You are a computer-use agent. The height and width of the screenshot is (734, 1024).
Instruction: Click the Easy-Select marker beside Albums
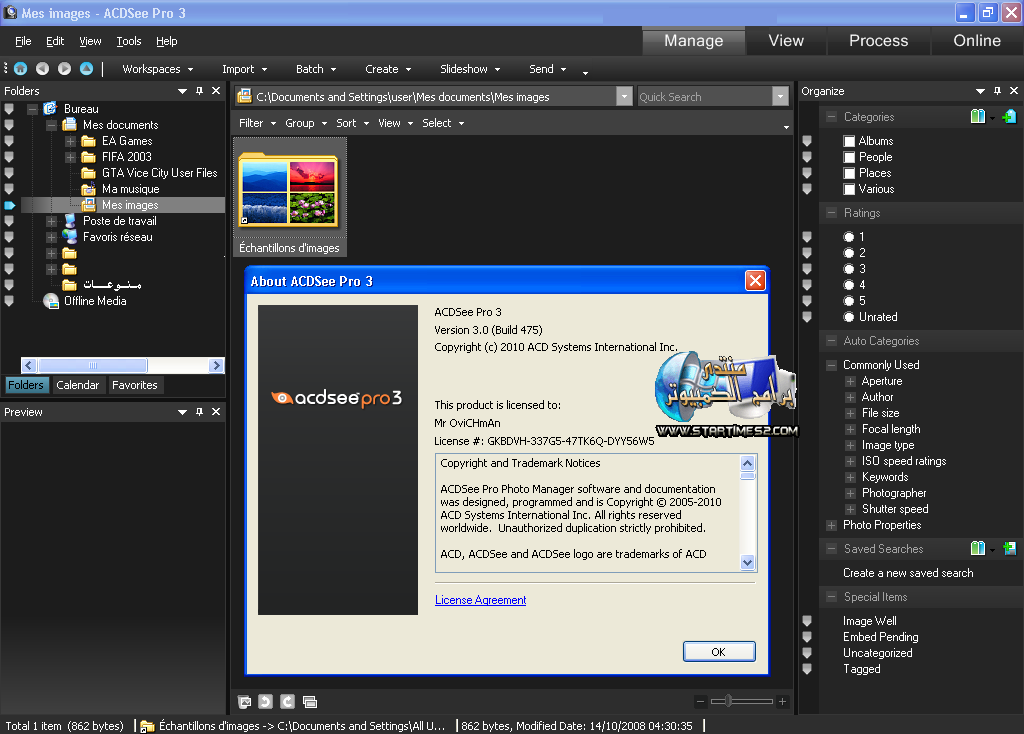807,141
